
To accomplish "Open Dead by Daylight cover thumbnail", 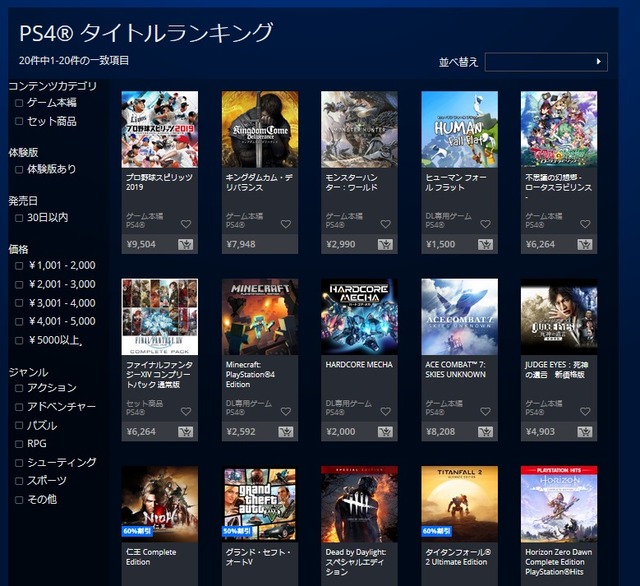I will pyautogui.click(x=359, y=504).
